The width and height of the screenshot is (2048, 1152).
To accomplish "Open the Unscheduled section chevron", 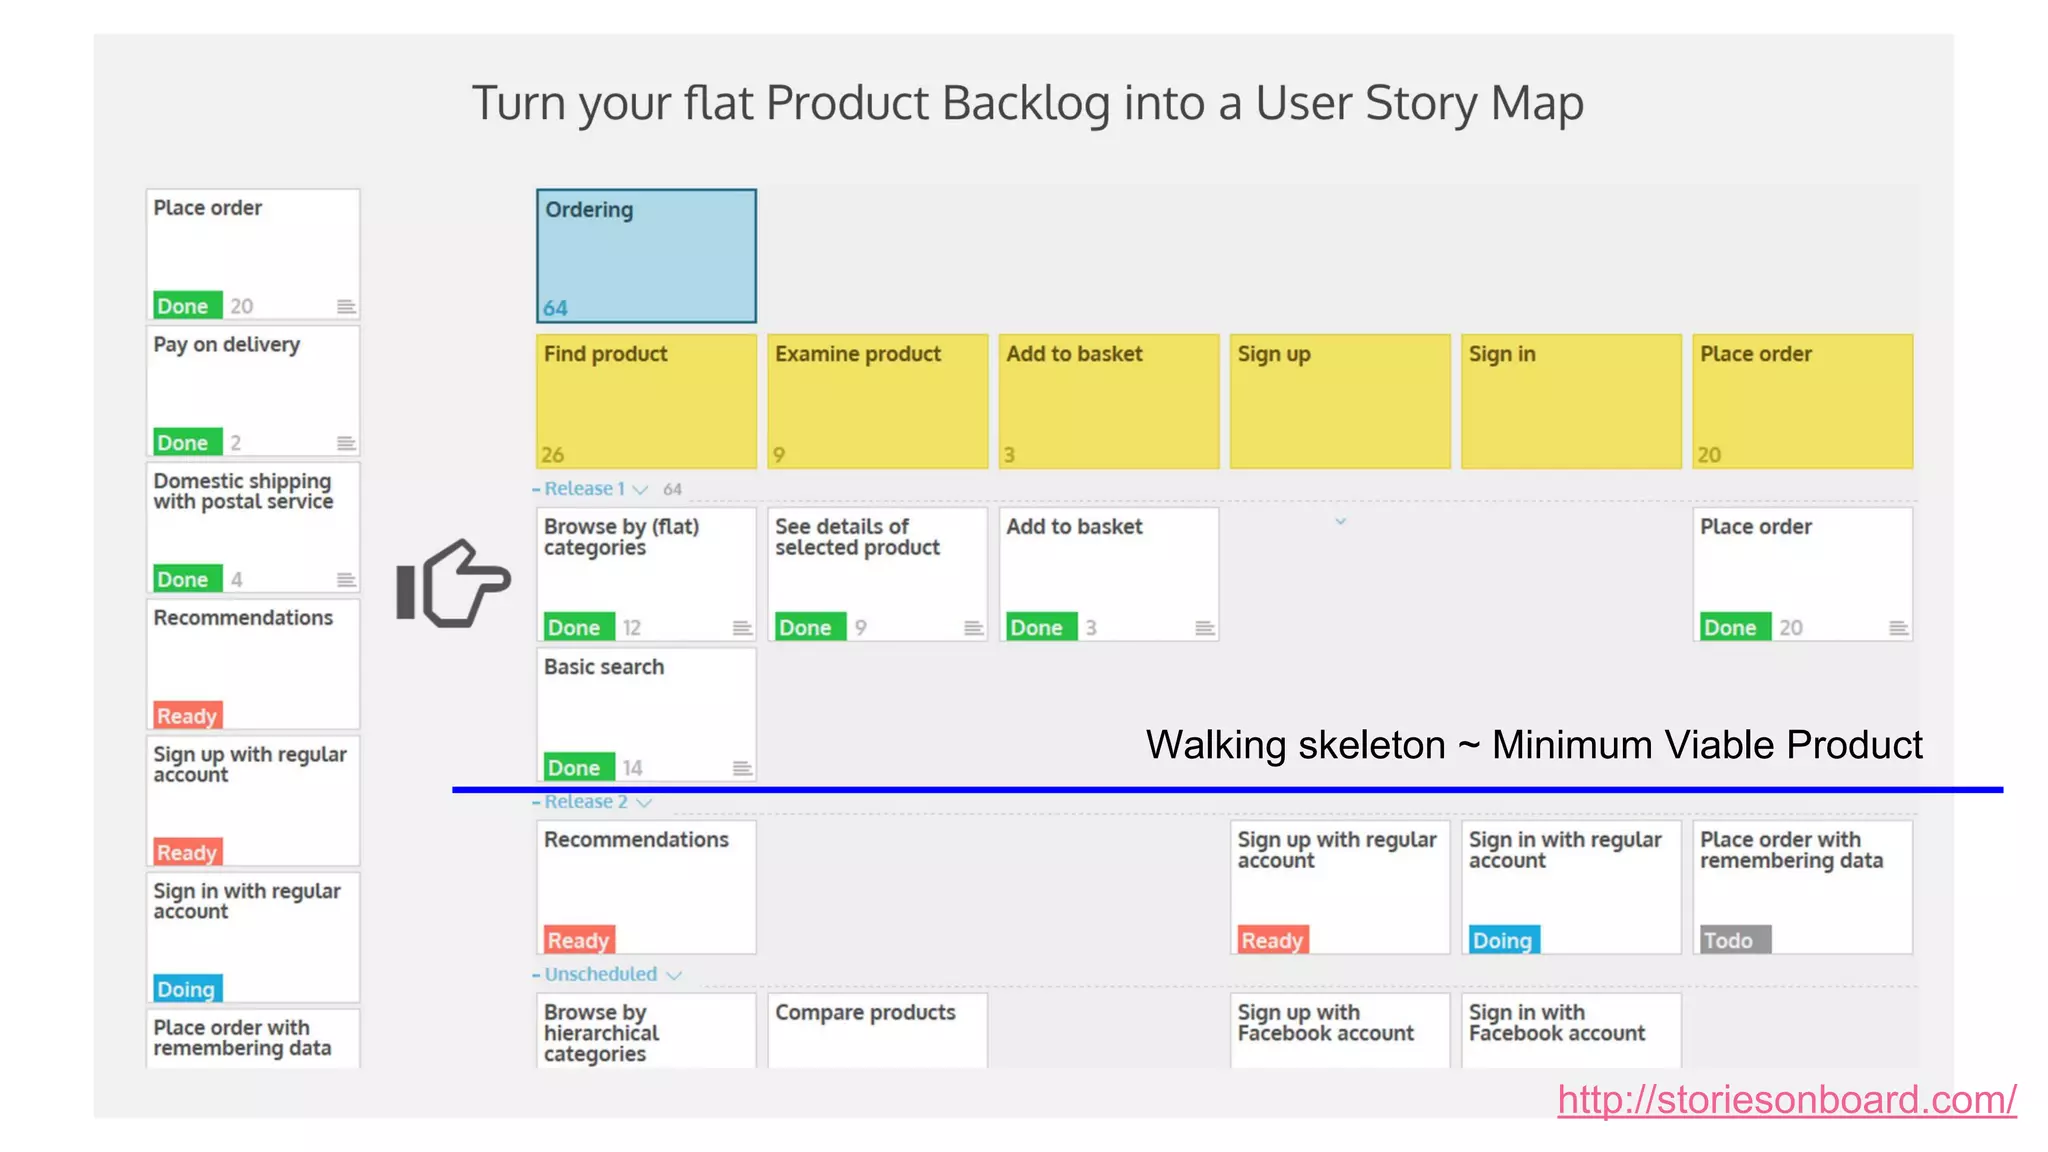I will coord(674,975).
